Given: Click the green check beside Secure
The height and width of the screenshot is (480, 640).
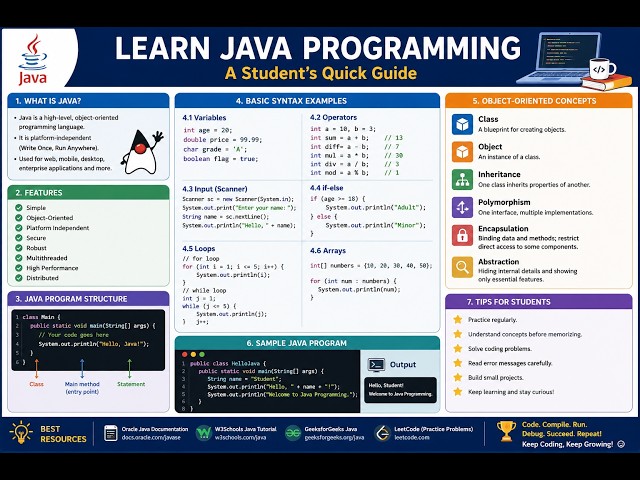Looking at the screenshot, I should [19, 238].
